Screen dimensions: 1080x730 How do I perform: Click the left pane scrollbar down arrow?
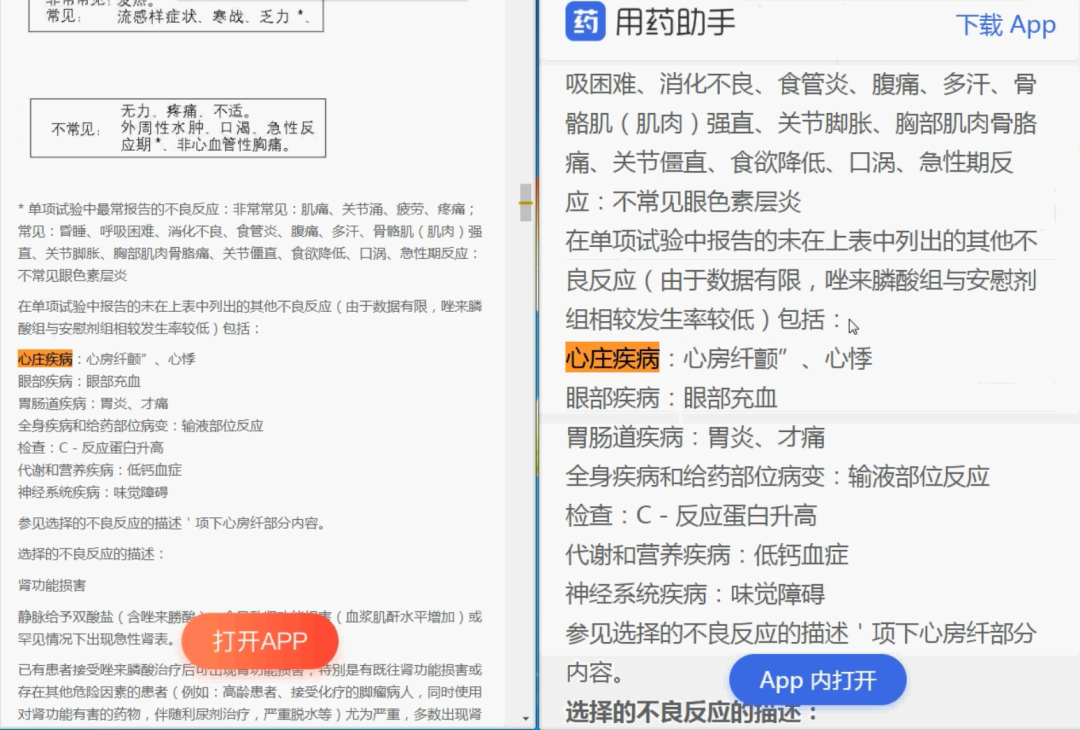point(526,718)
